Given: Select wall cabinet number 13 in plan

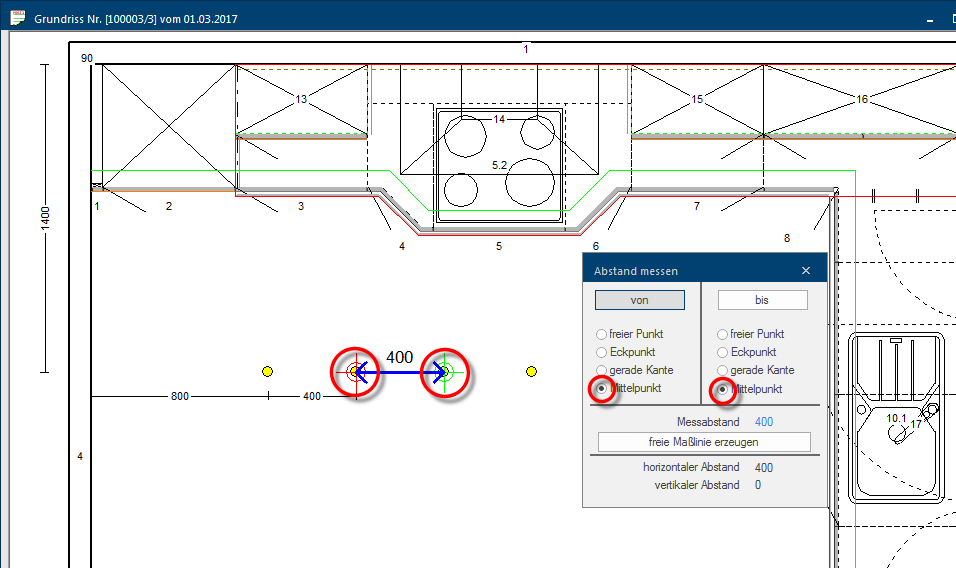Looking at the screenshot, I should point(301,99).
